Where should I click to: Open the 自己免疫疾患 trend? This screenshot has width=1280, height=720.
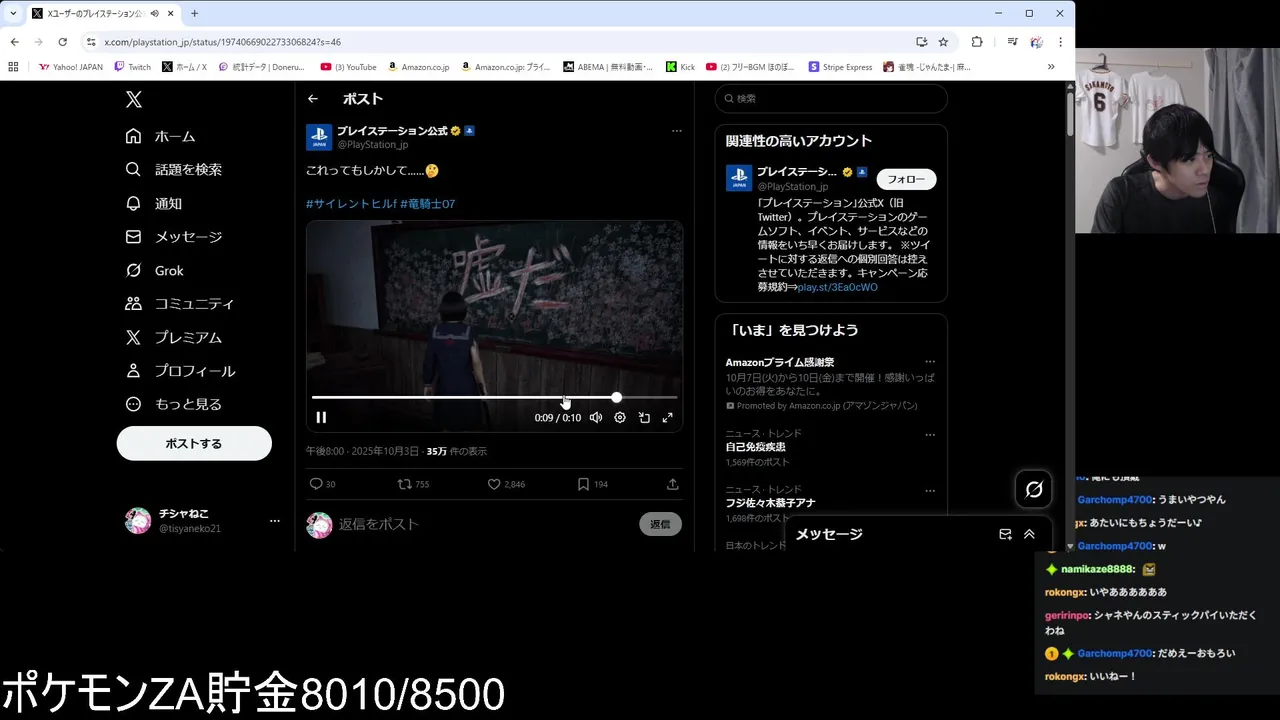tap(755, 447)
